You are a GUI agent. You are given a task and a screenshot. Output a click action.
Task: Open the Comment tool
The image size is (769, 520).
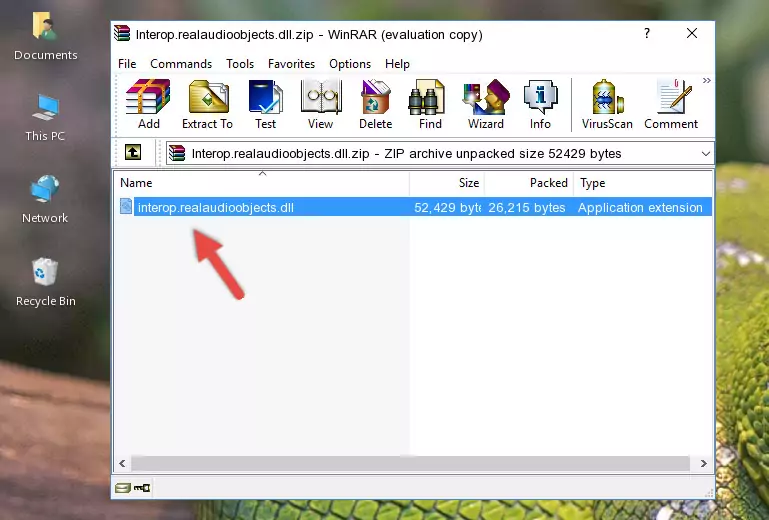coord(671,104)
